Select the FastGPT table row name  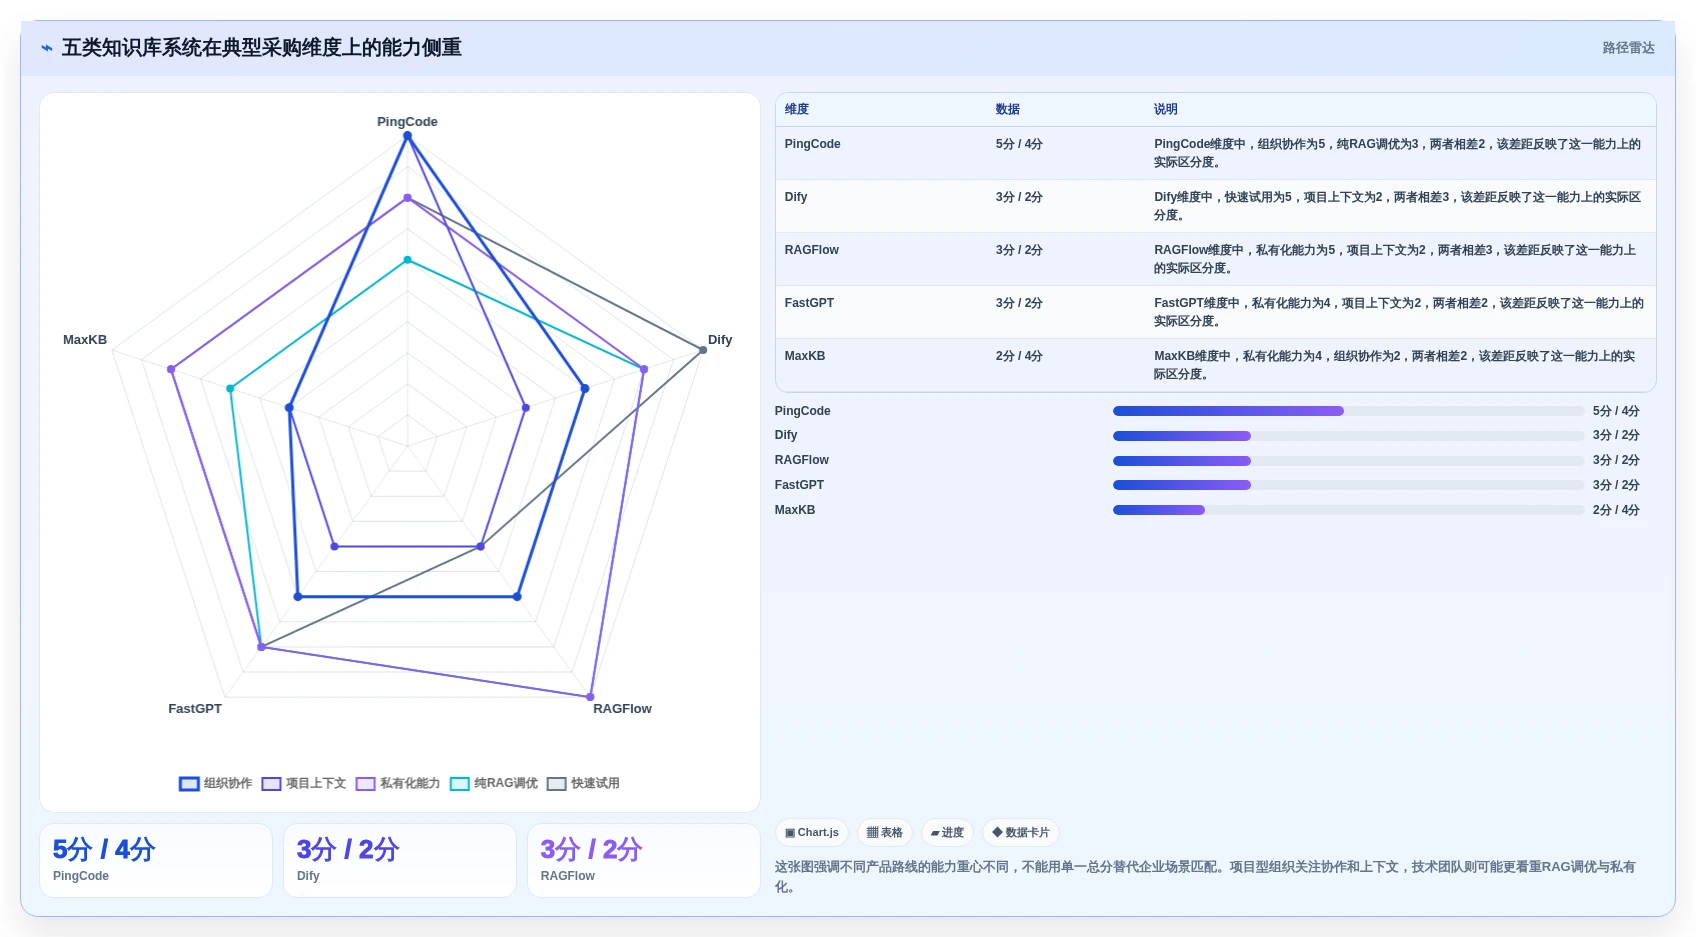tap(809, 303)
